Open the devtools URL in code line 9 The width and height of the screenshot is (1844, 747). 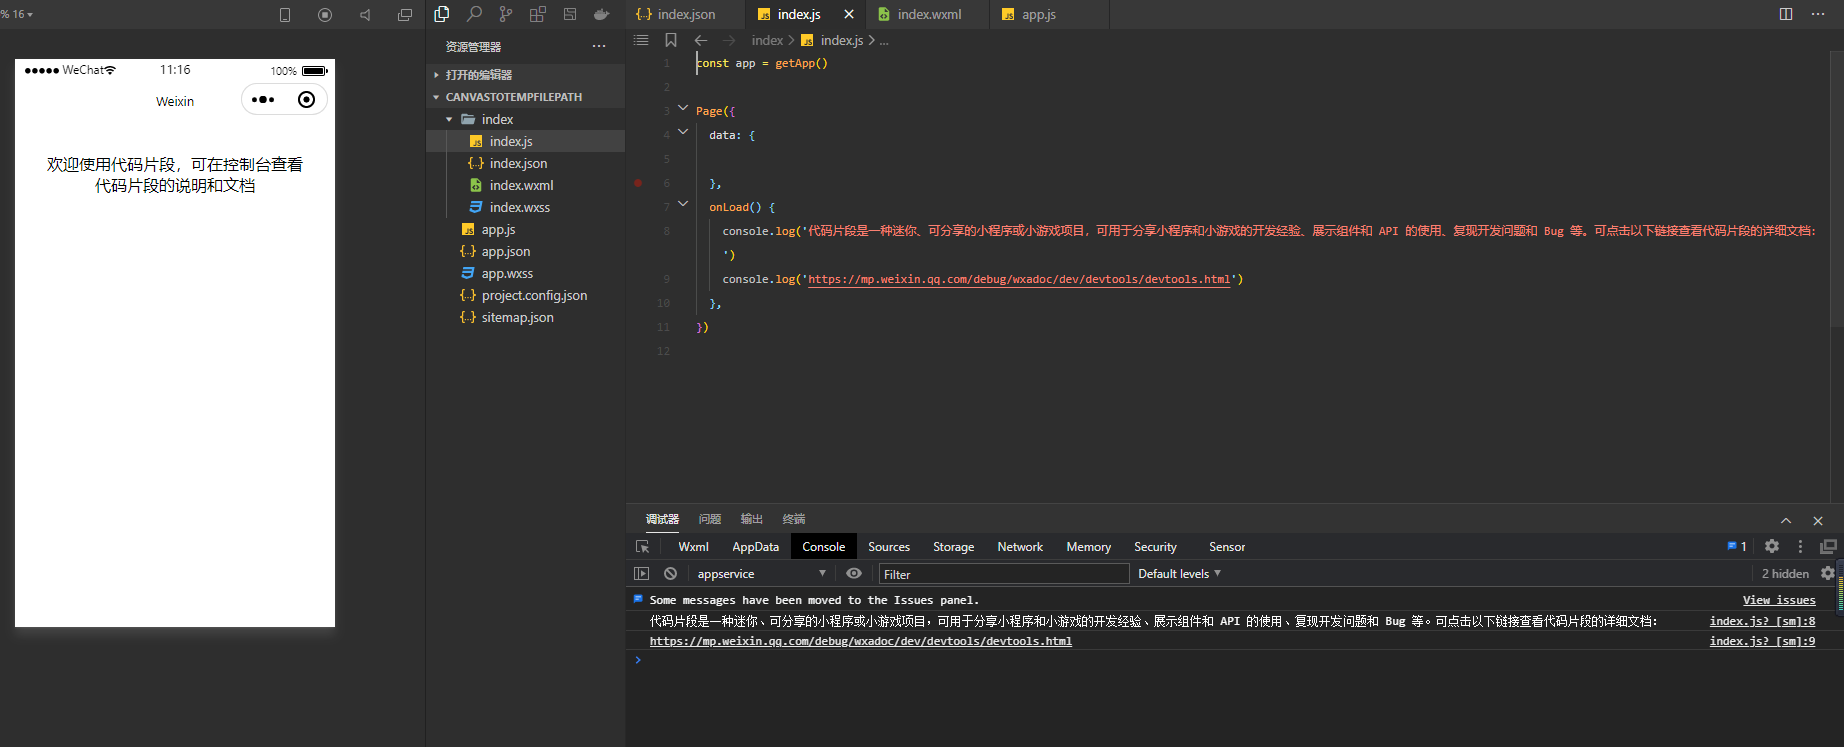(1019, 279)
